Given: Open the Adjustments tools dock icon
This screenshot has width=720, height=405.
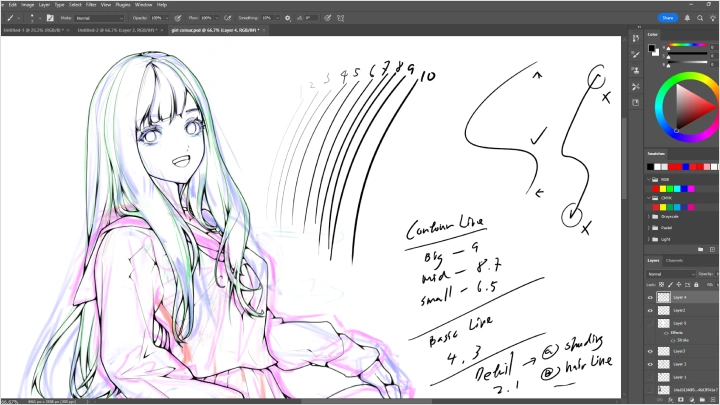Looking at the screenshot, I should pos(636,86).
